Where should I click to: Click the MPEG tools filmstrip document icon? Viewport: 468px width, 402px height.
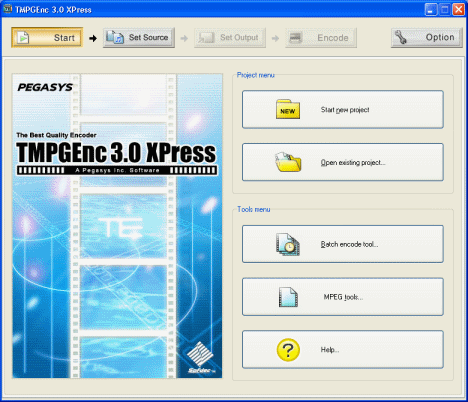tap(288, 297)
